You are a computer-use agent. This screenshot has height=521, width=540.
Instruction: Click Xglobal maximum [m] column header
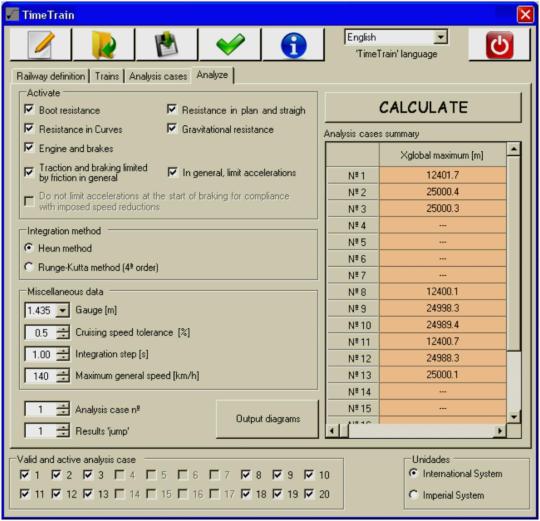click(x=443, y=155)
